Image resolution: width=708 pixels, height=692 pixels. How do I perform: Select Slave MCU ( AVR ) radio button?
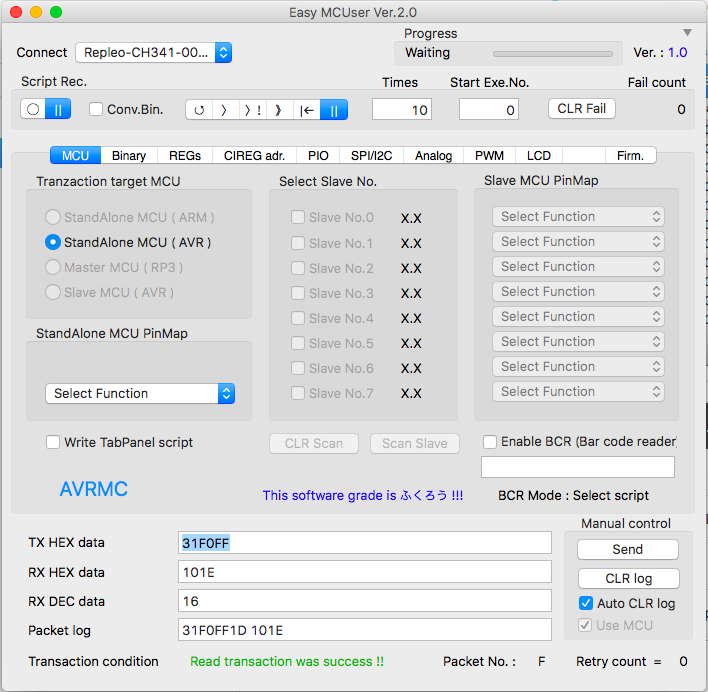click(x=53, y=292)
